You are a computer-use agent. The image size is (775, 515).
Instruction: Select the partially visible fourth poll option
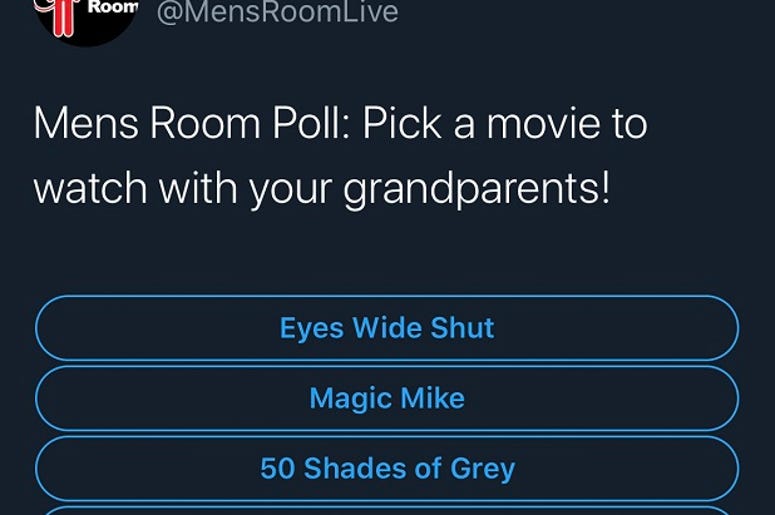[387, 511]
